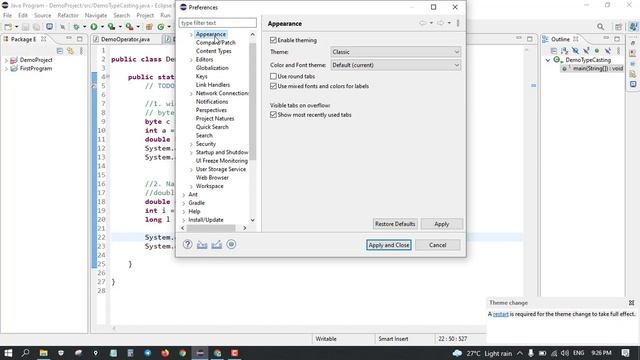Collapse DemoTypeCasting in Outline
The image size is (640, 360).
pyautogui.click(x=548, y=60)
